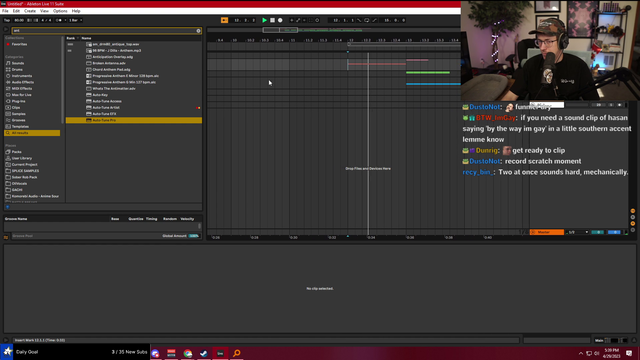Open the Master track 1/2 output dropdown
Image resolution: width=640 pixels, height=360 pixels.
578,232
